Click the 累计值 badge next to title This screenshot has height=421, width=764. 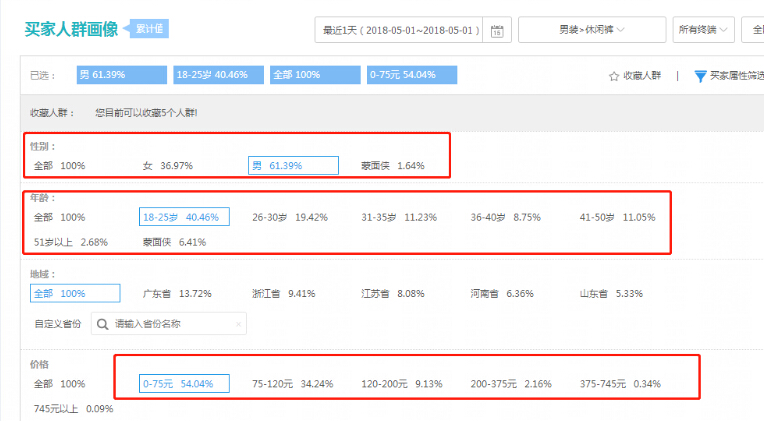149,29
